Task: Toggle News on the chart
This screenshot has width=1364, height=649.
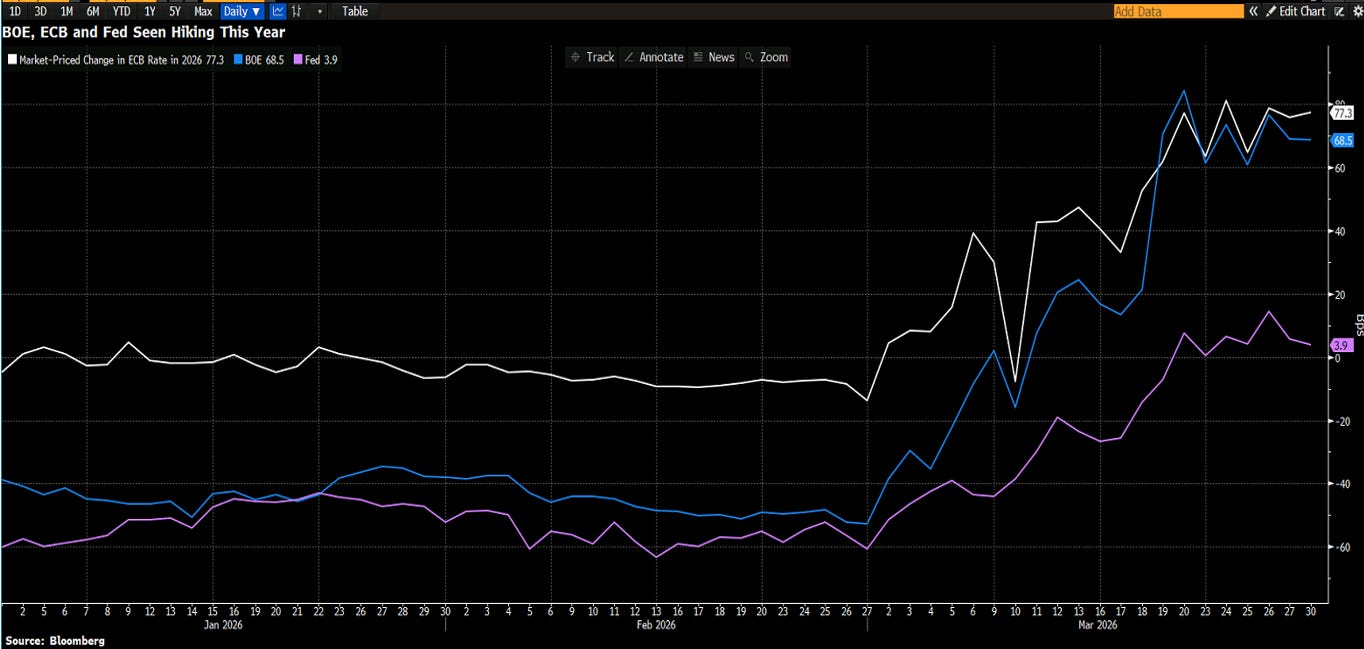Action: [714, 57]
